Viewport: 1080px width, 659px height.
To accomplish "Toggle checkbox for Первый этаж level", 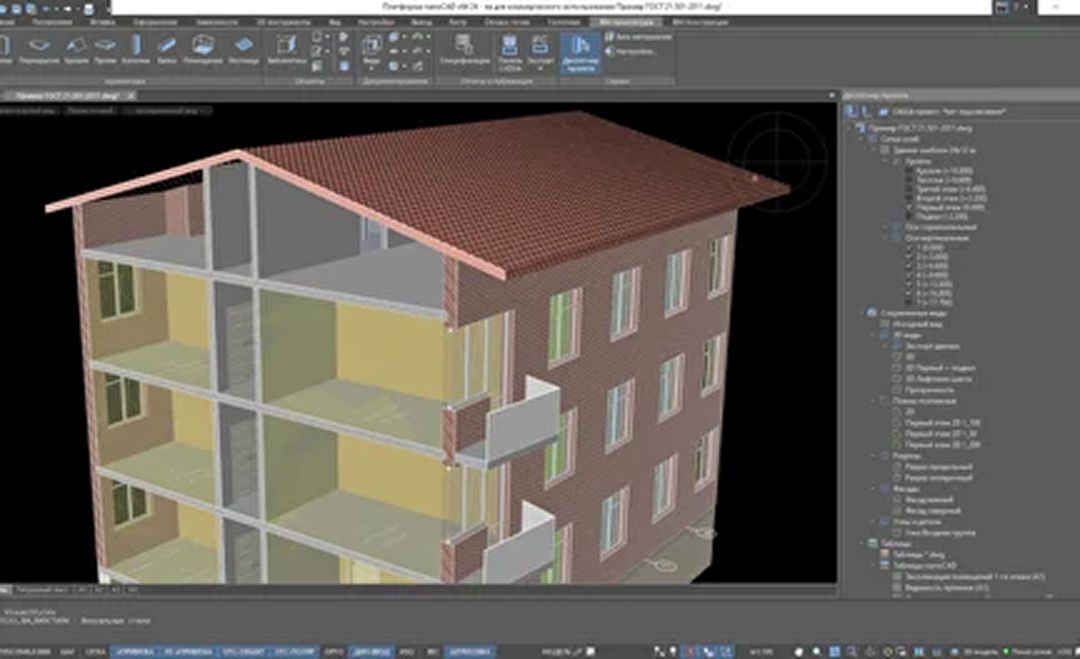I will click(908, 207).
